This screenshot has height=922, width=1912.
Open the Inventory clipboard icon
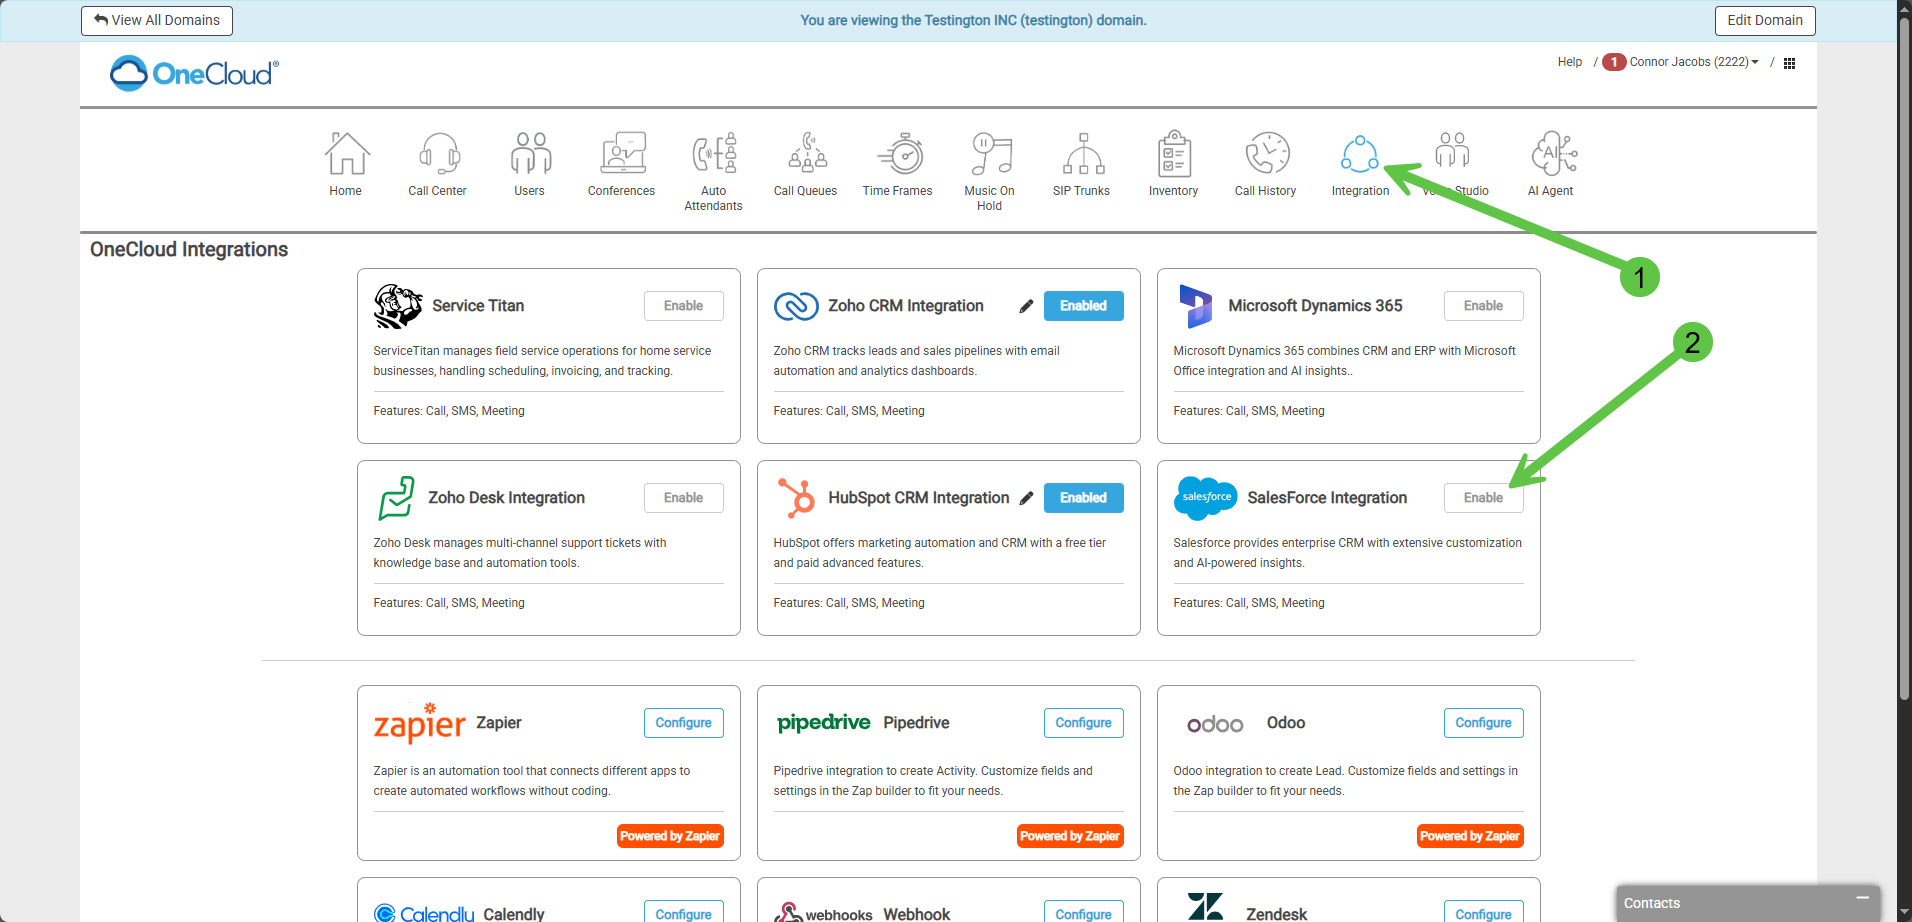click(1174, 155)
